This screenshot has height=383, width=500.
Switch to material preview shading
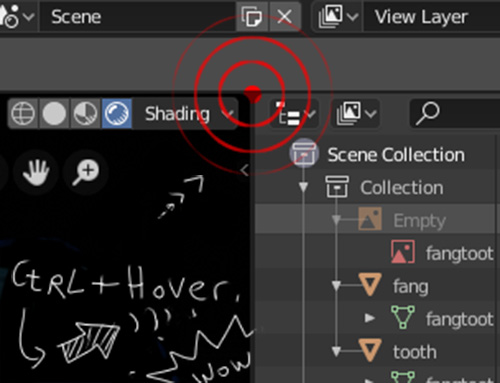click(85, 113)
